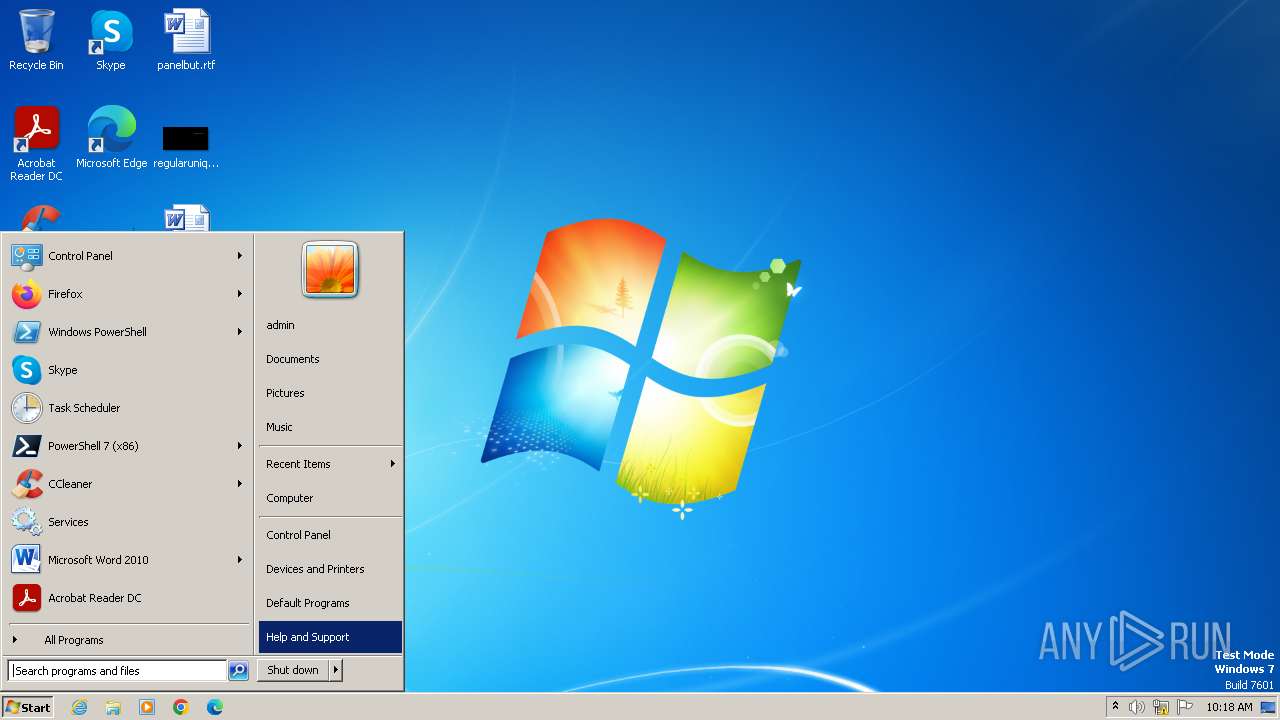Open Devices and Printers
This screenshot has width=1280, height=720.
[x=330, y=569]
